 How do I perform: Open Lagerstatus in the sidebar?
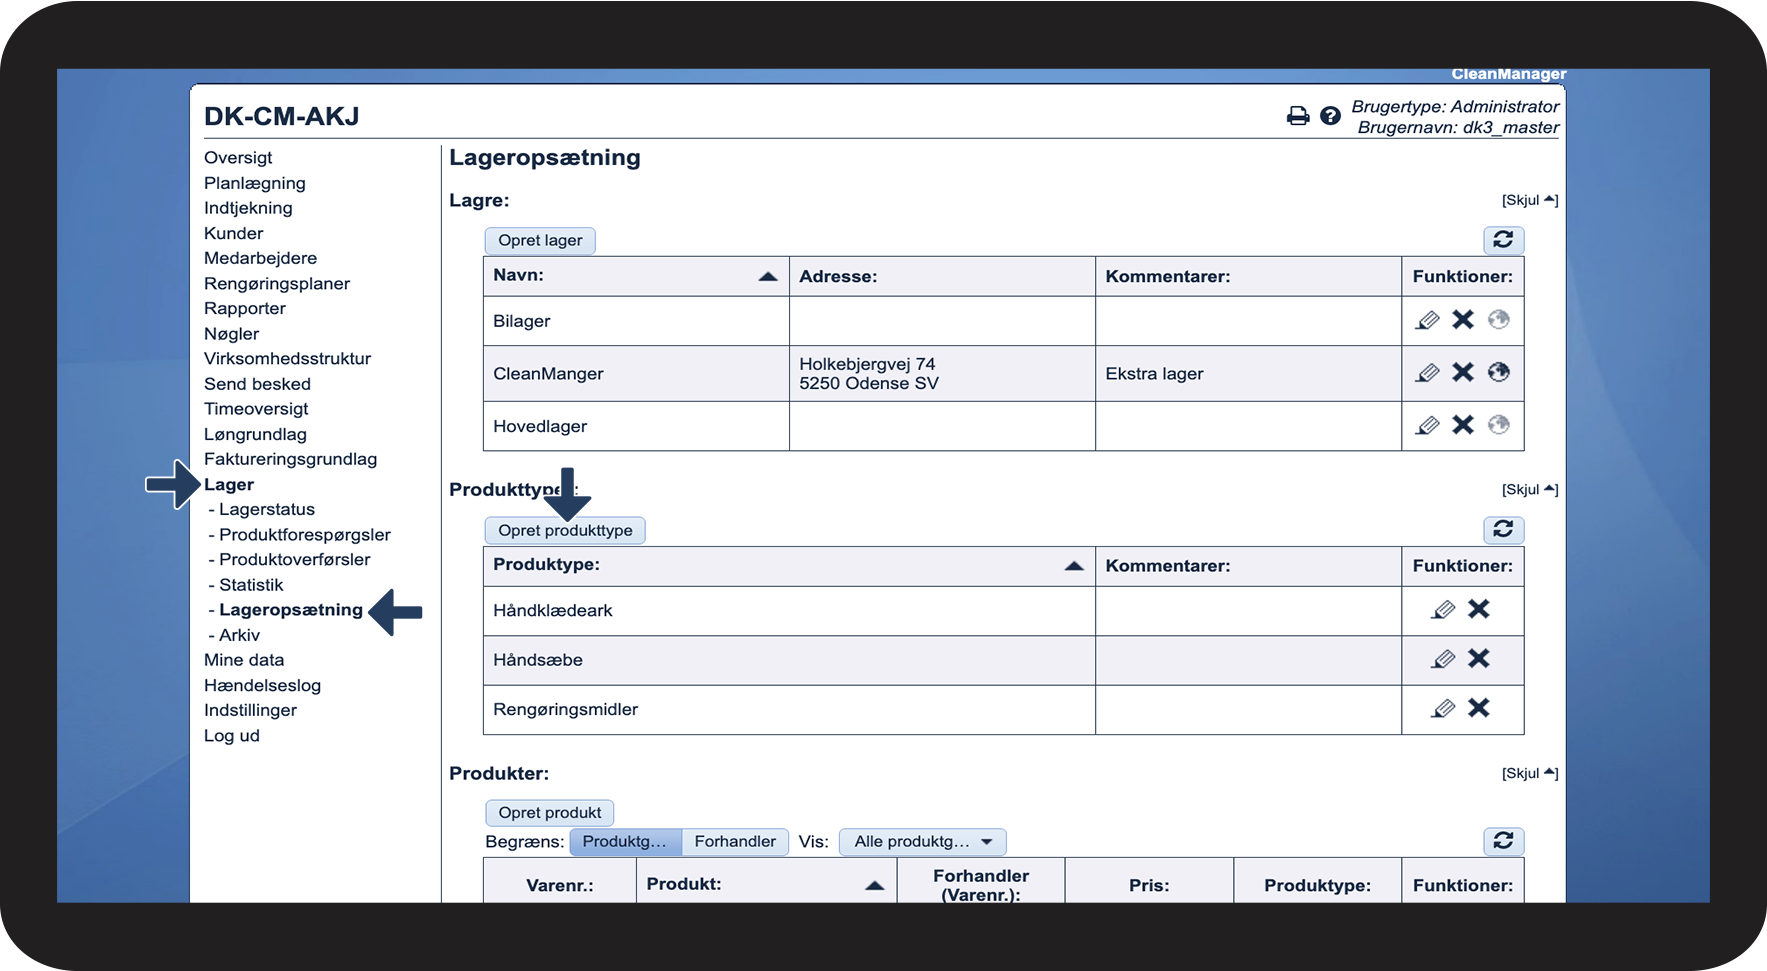(x=266, y=510)
